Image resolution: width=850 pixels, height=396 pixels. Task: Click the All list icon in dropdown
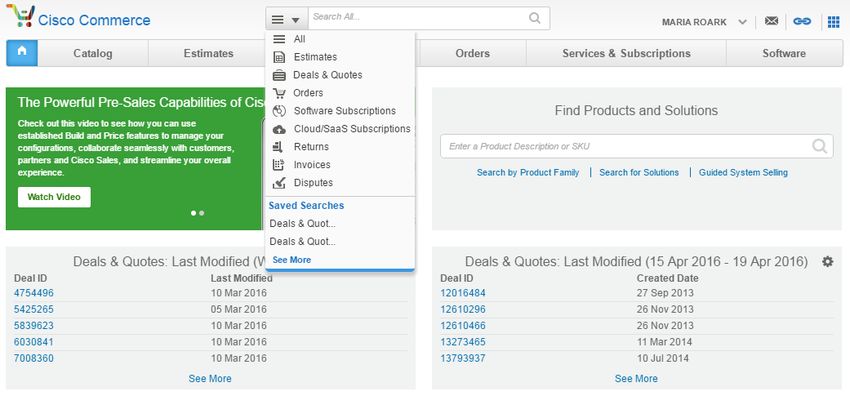(x=279, y=39)
